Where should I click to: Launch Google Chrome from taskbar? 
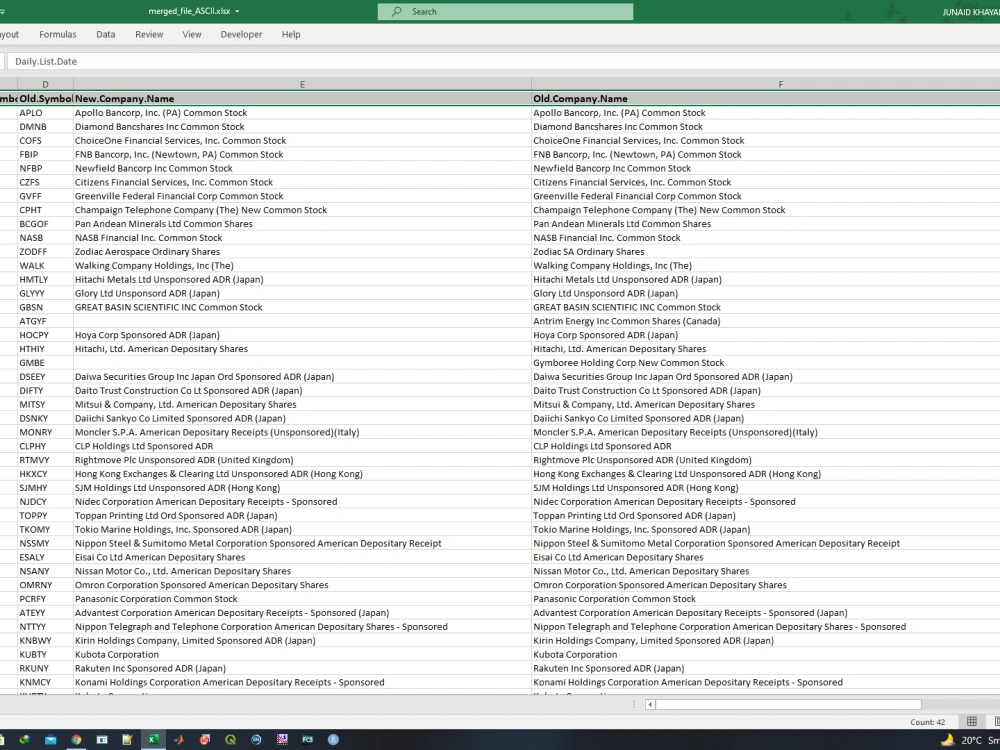[x=76, y=740]
